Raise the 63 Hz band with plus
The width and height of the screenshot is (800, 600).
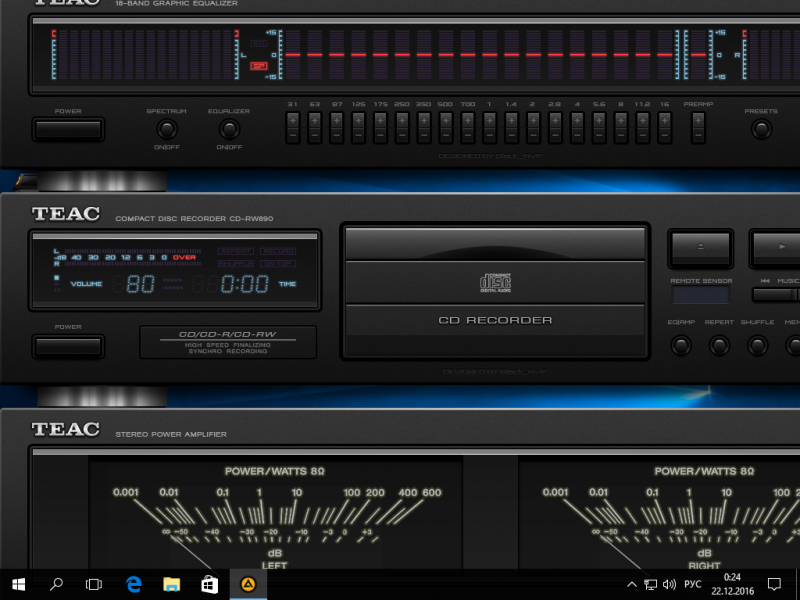pos(315,121)
